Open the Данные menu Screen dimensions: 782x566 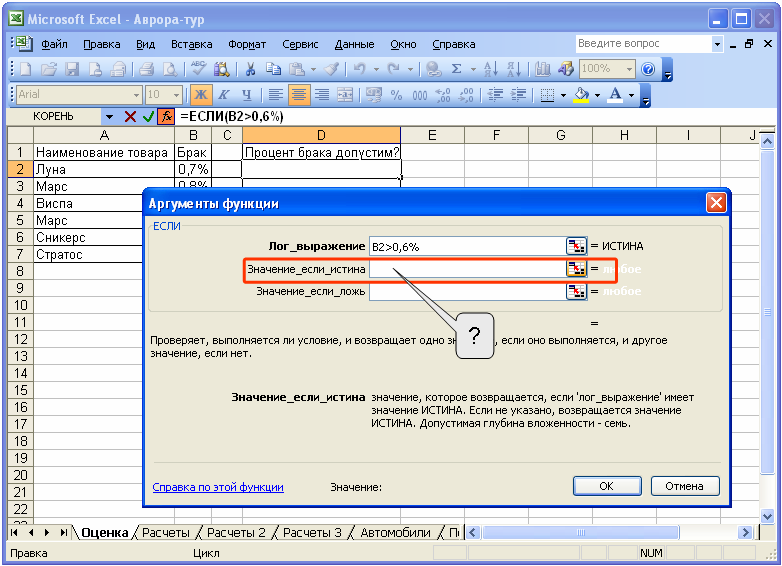[354, 44]
